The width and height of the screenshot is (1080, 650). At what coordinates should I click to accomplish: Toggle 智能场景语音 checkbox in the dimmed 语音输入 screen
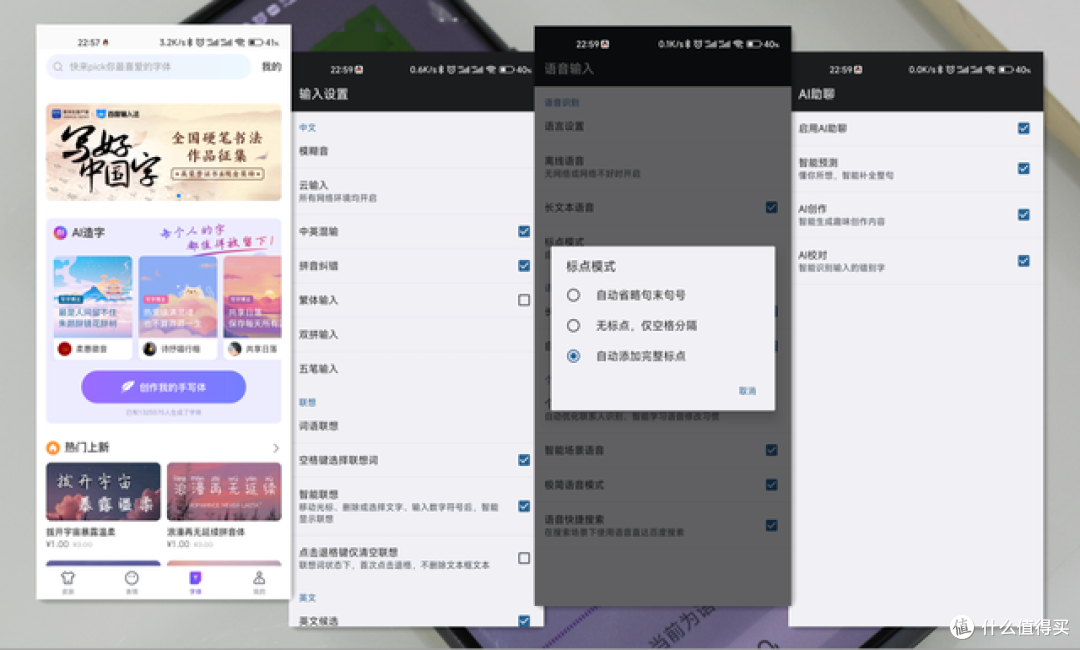tap(771, 450)
